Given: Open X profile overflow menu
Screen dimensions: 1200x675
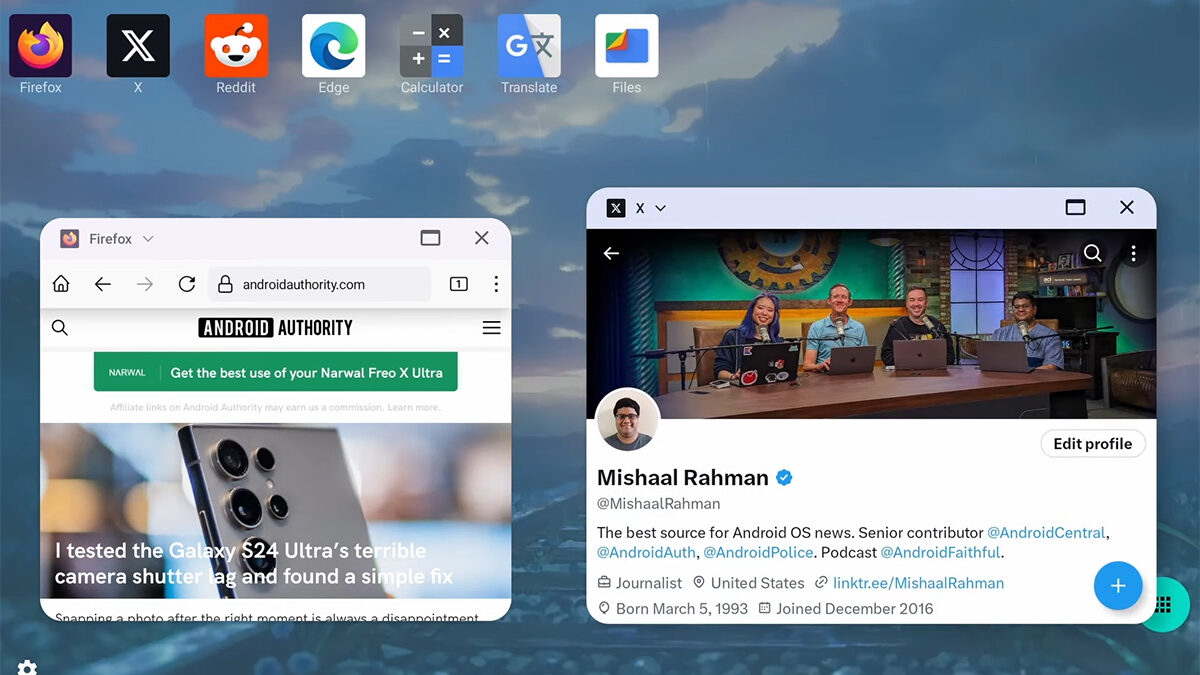Looking at the screenshot, I should [x=1133, y=254].
